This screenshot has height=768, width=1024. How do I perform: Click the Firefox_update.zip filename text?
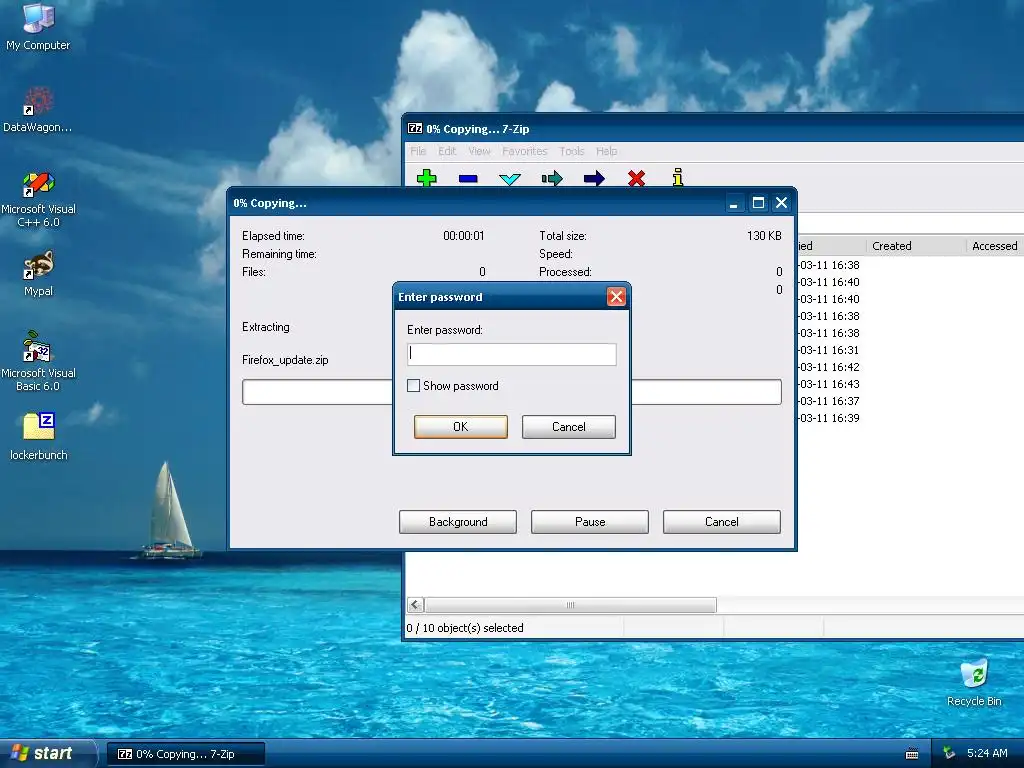(285, 360)
